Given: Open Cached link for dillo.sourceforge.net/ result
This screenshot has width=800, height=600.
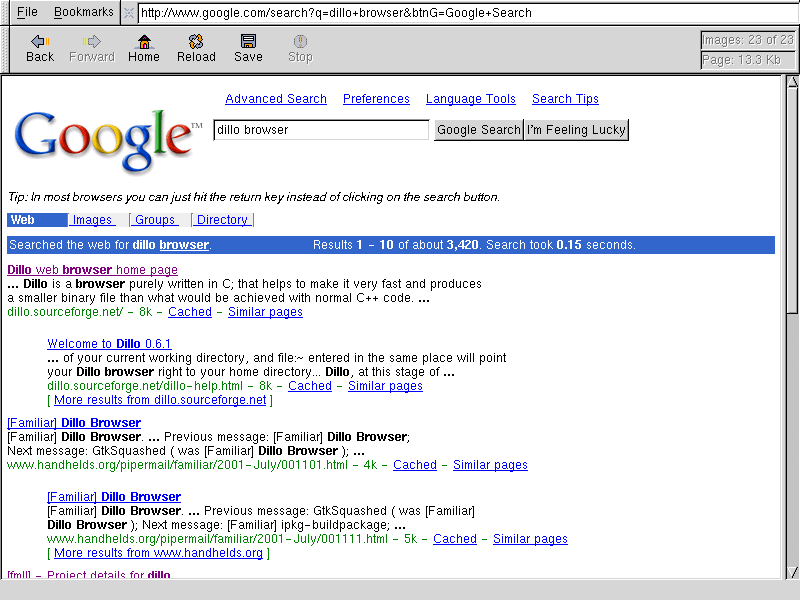Looking at the screenshot, I should tap(190, 312).
